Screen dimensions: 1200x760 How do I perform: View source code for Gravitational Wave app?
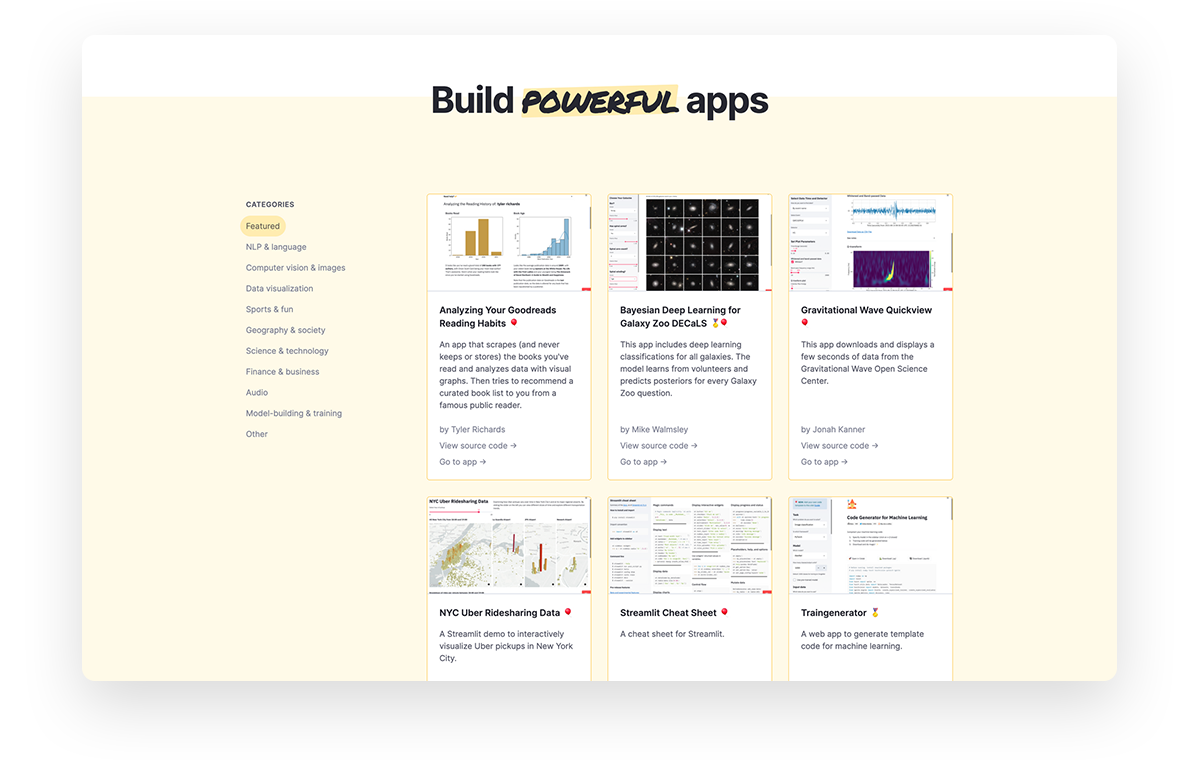click(840, 446)
